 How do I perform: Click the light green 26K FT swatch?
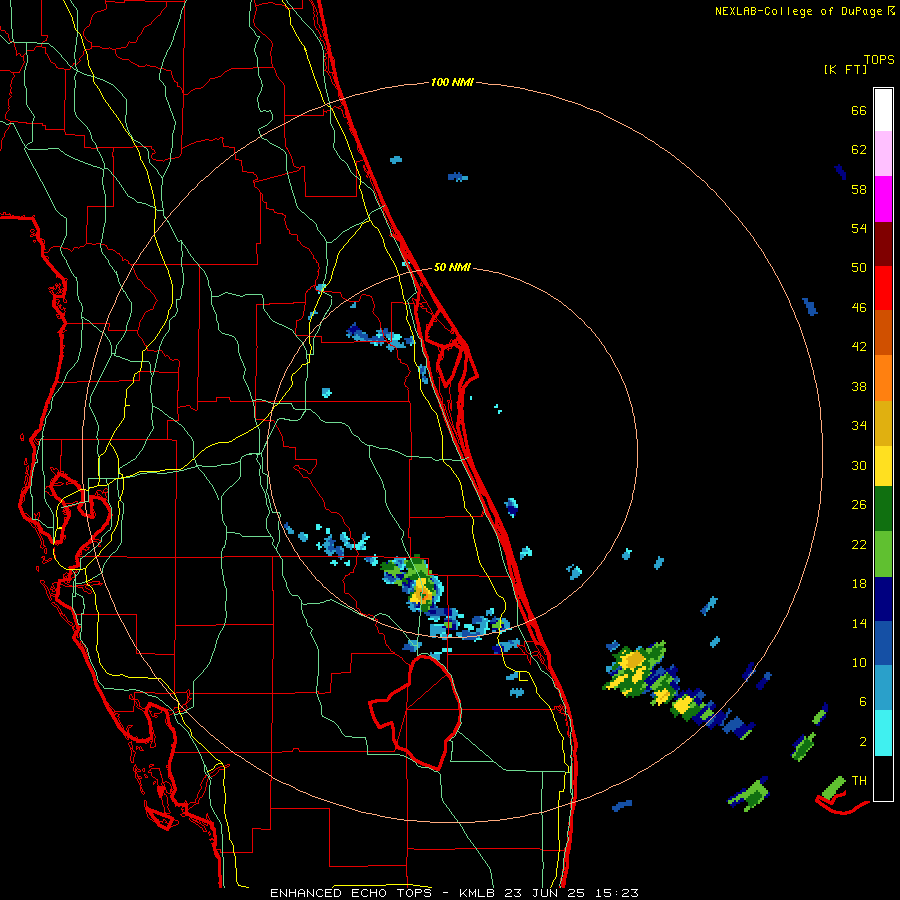pyautogui.click(x=883, y=554)
